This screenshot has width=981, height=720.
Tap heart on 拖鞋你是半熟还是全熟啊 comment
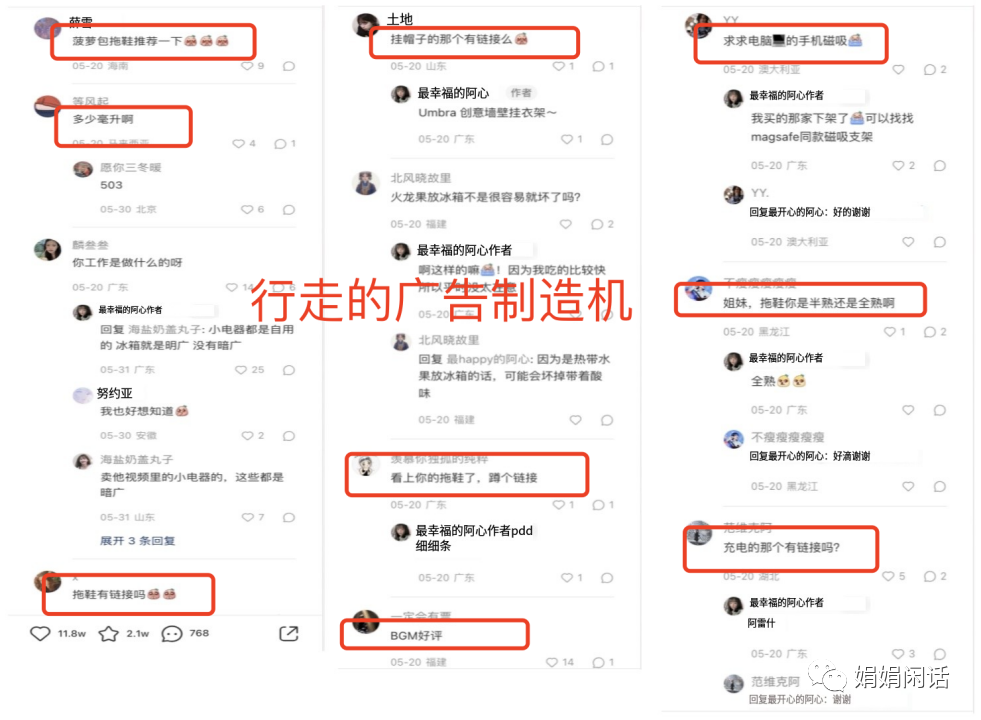tap(890, 332)
